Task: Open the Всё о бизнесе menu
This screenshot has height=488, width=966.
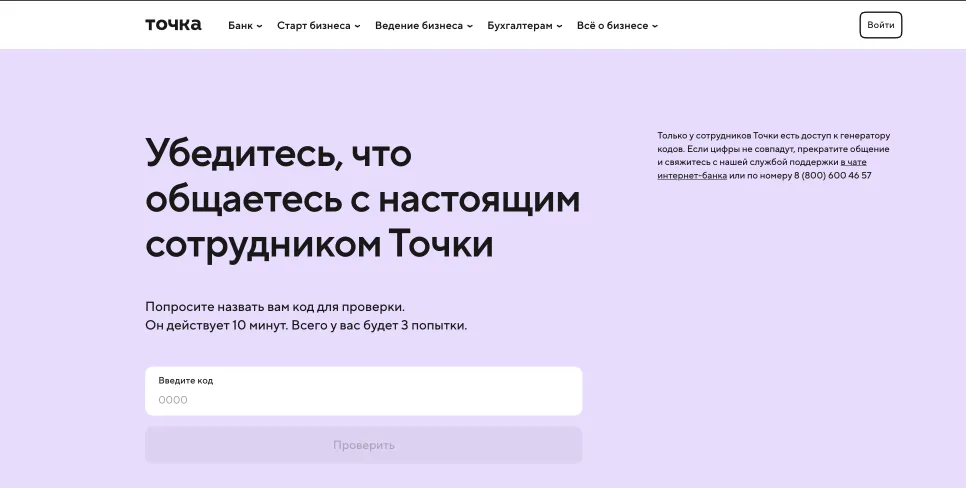Action: [x=612, y=26]
